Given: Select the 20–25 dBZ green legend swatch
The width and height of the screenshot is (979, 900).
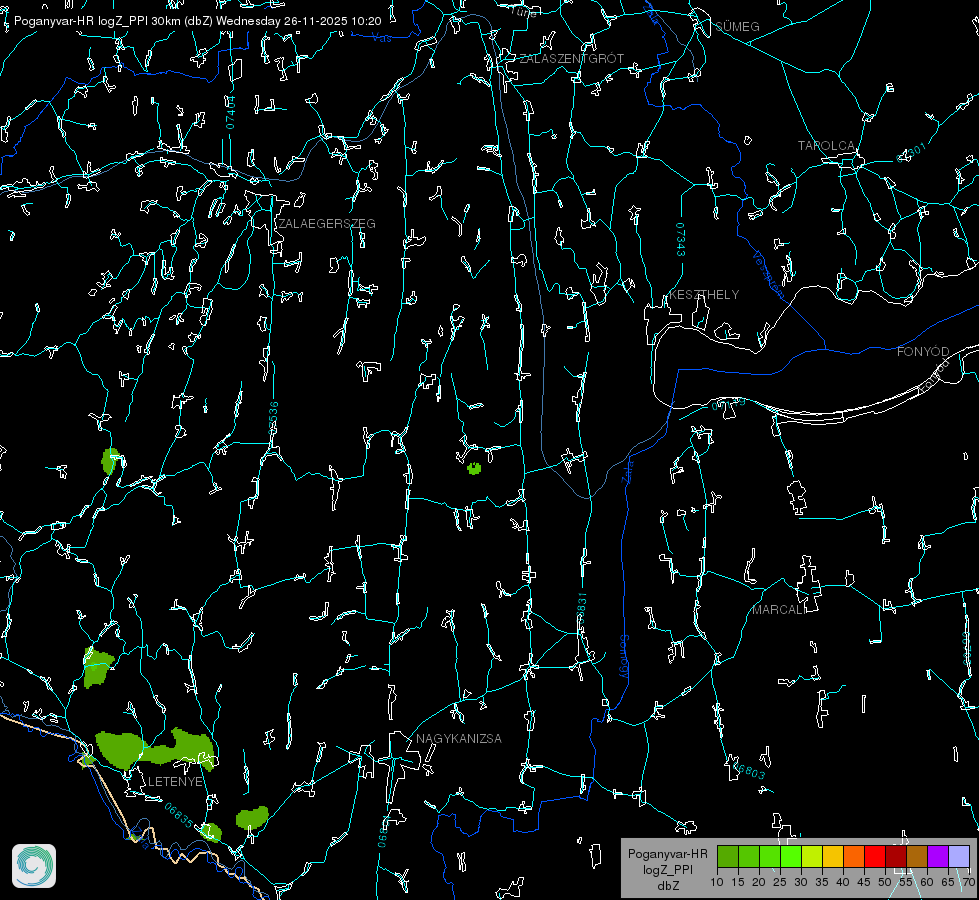Looking at the screenshot, I should pyautogui.click(x=770, y=856).
